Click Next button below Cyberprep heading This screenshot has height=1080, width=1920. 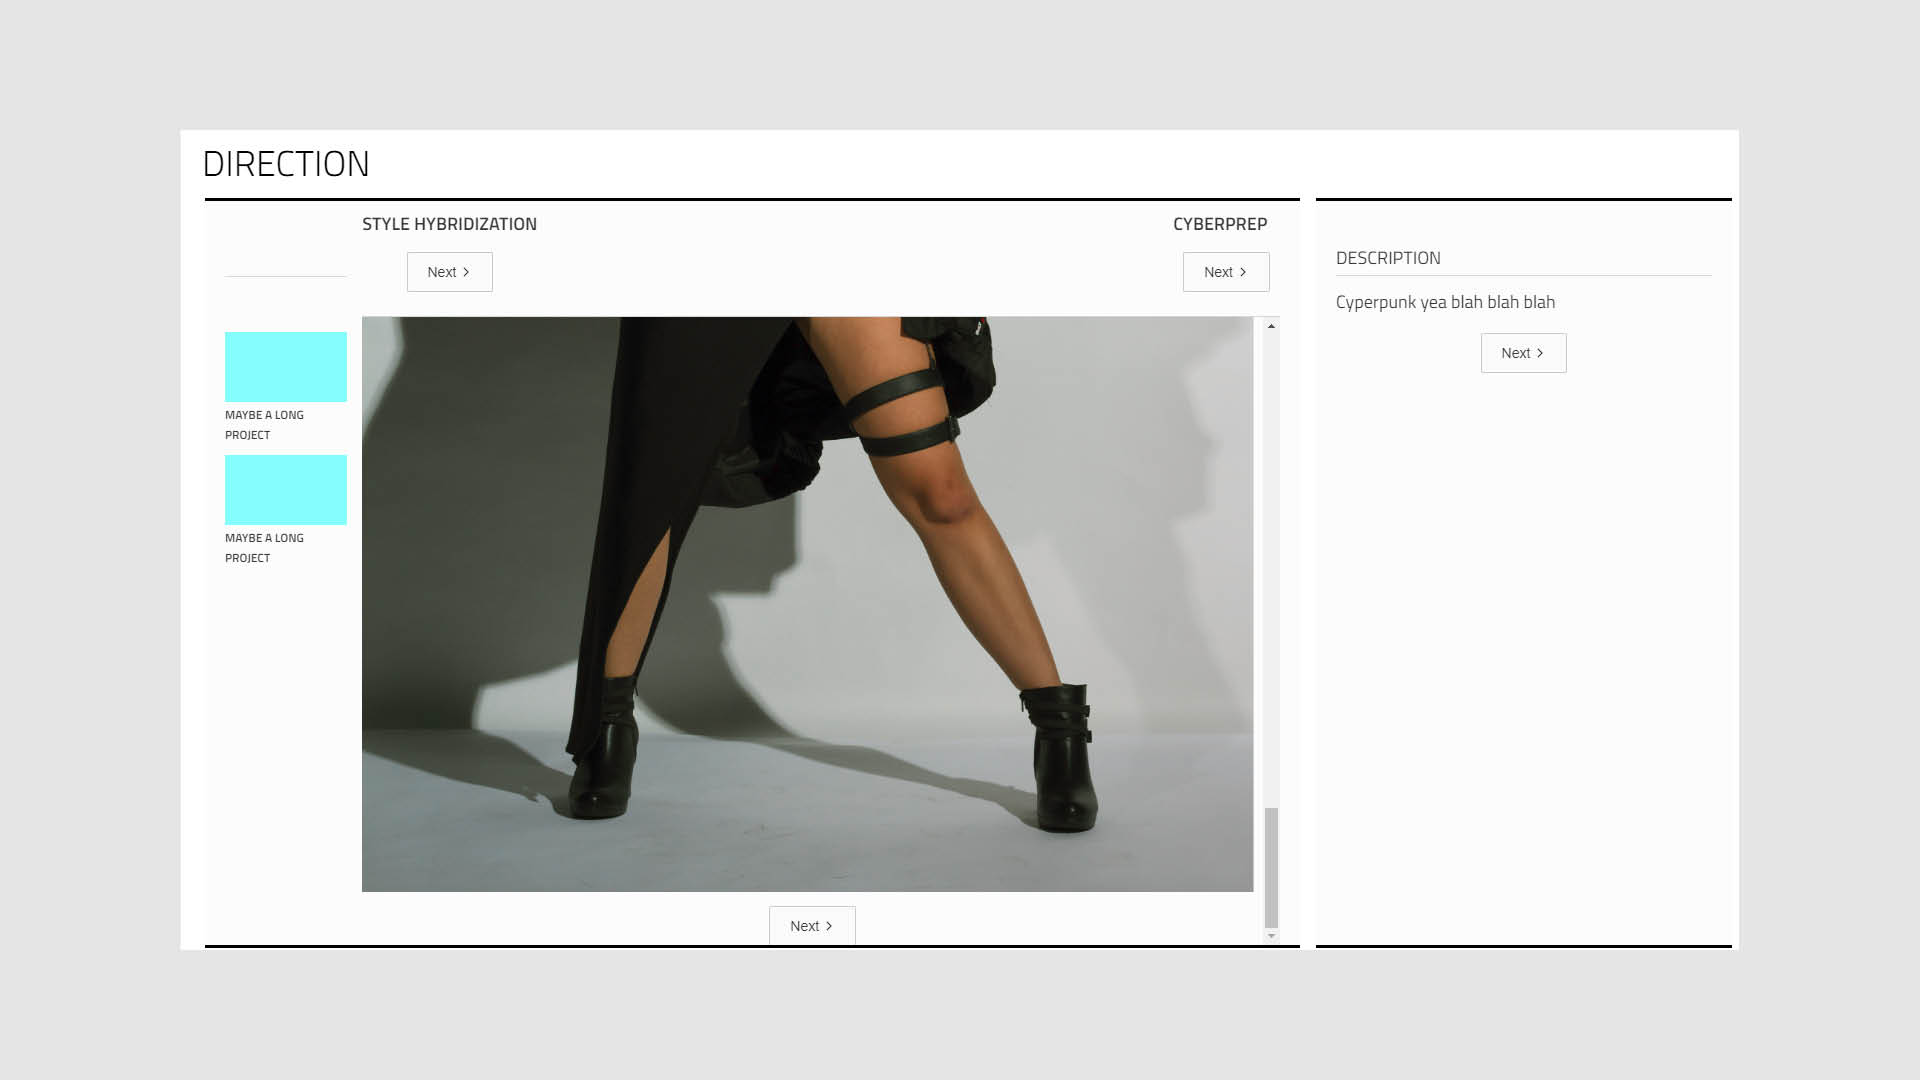coord(1225,272)
